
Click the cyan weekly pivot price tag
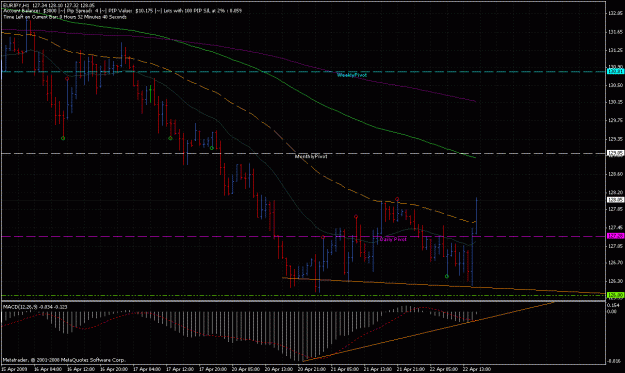click(x=615, y=71)
